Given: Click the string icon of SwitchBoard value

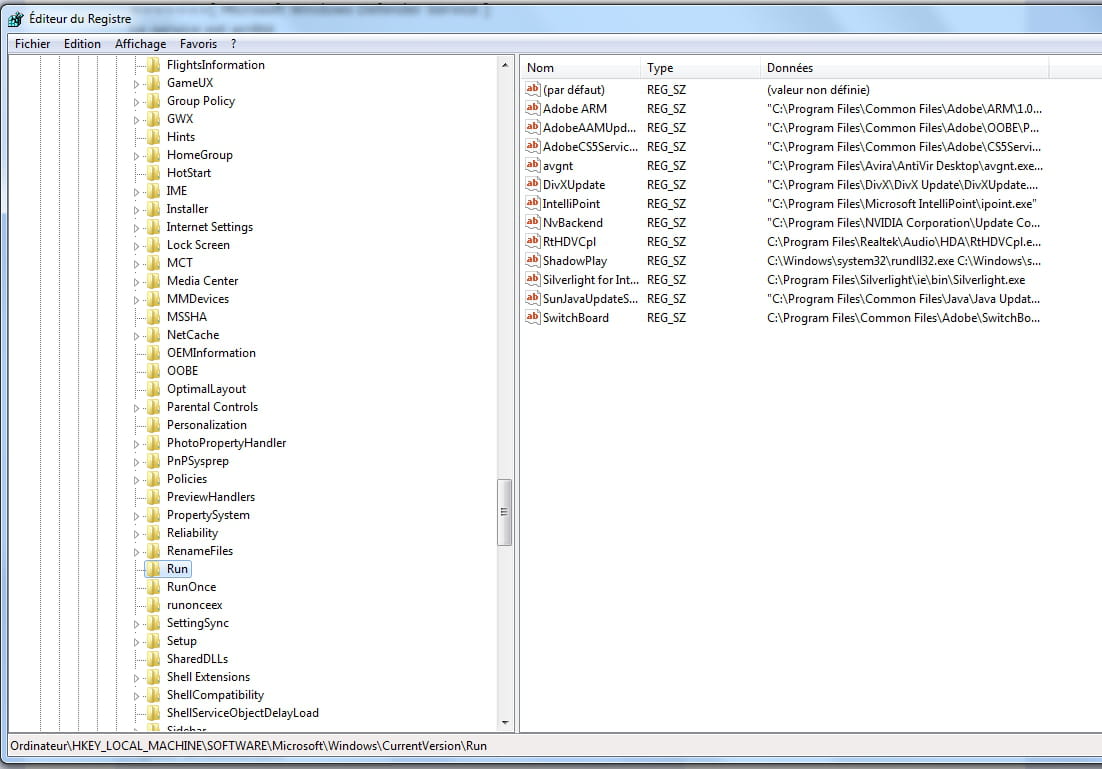Looking at the screenshot, I should tap(533, 317).
